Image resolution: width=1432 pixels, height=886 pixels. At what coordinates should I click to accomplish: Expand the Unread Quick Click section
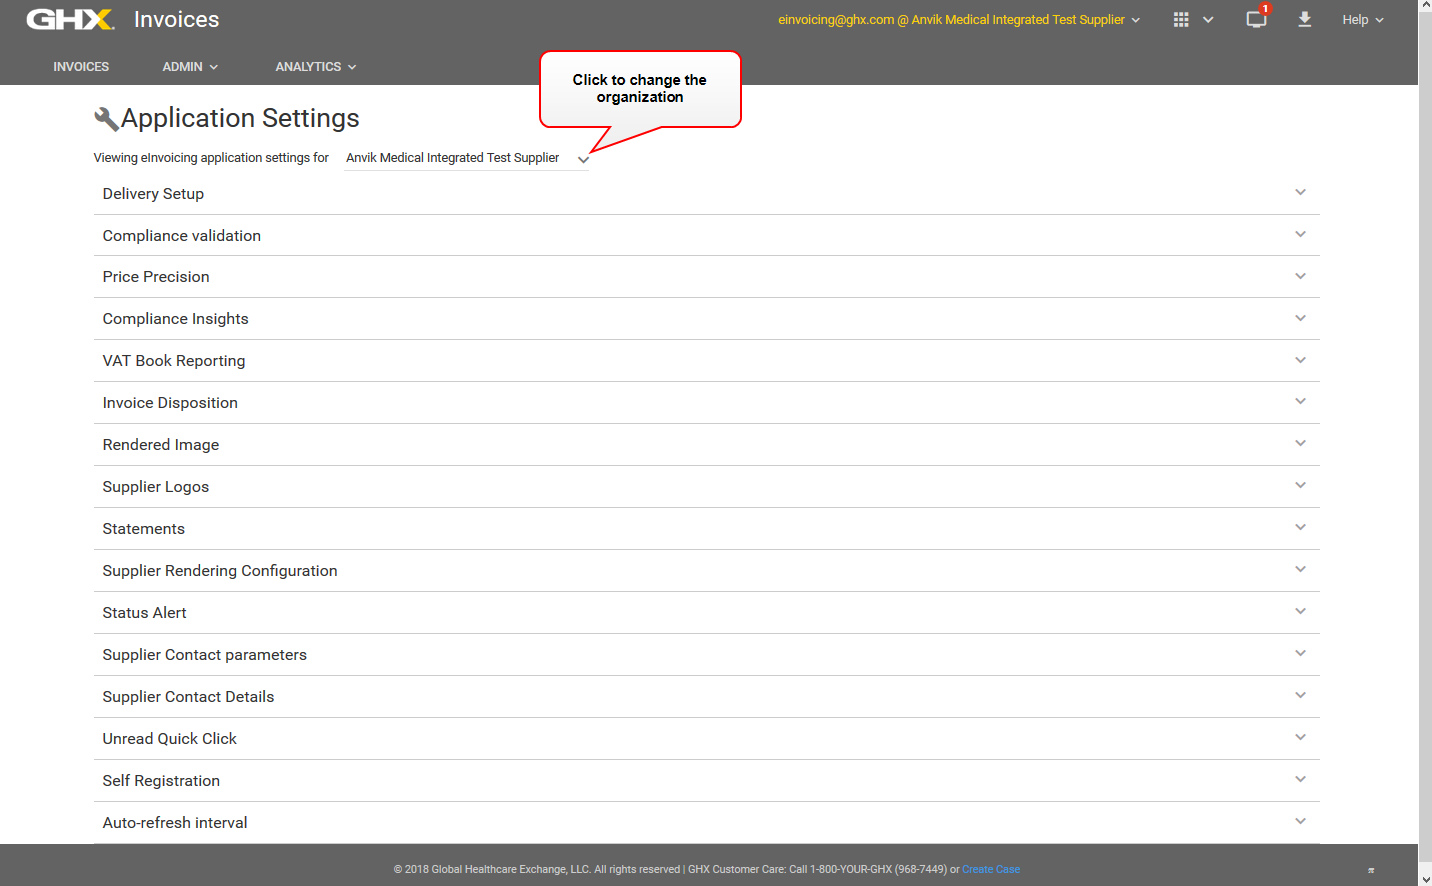coord(1300,738)
